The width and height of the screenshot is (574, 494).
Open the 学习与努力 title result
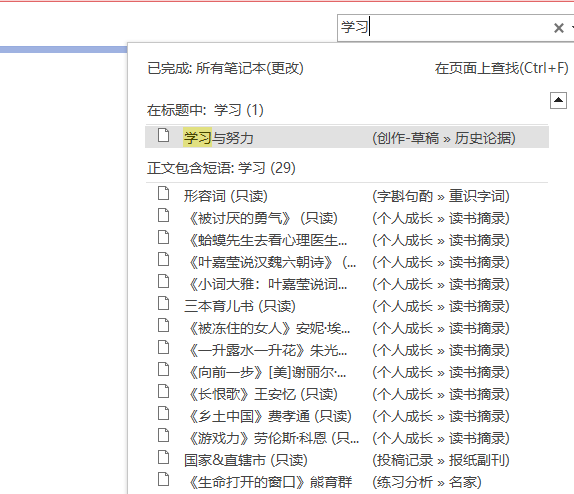coord(347,137)
